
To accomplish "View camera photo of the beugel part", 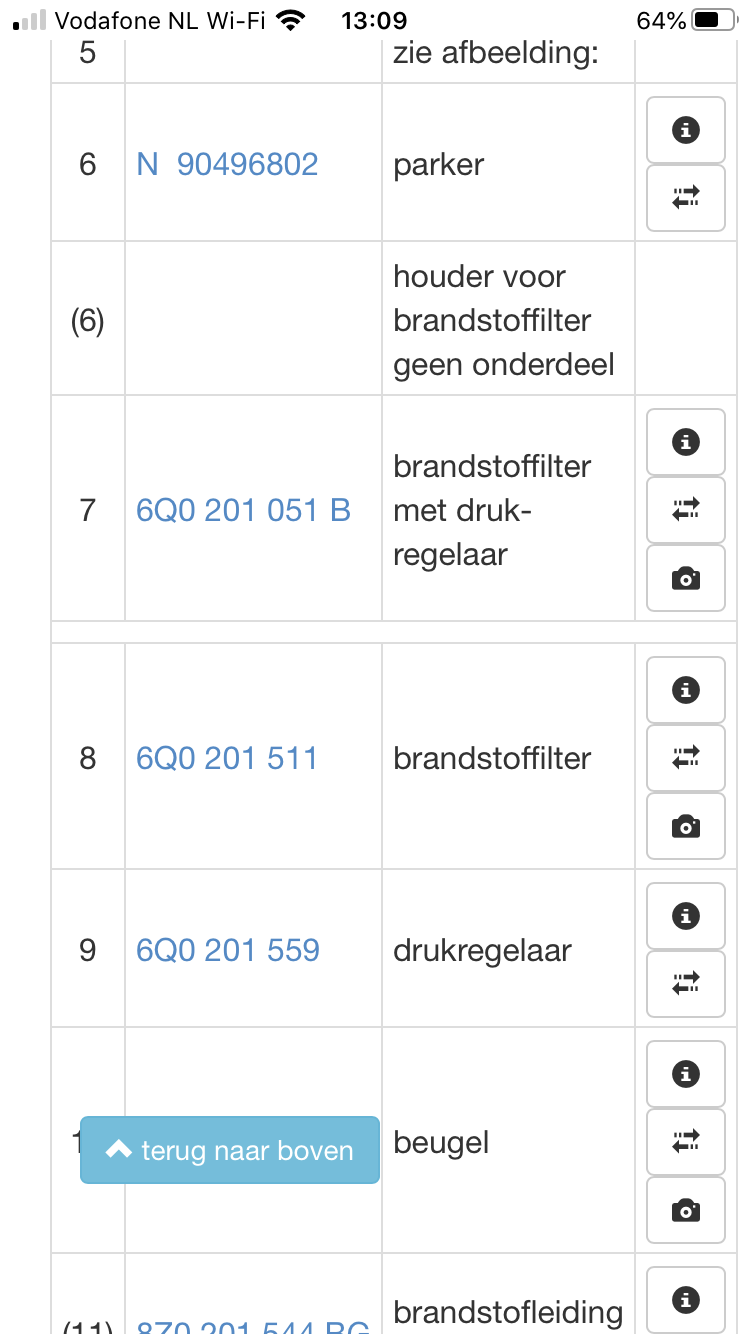I will [686, 1210].
